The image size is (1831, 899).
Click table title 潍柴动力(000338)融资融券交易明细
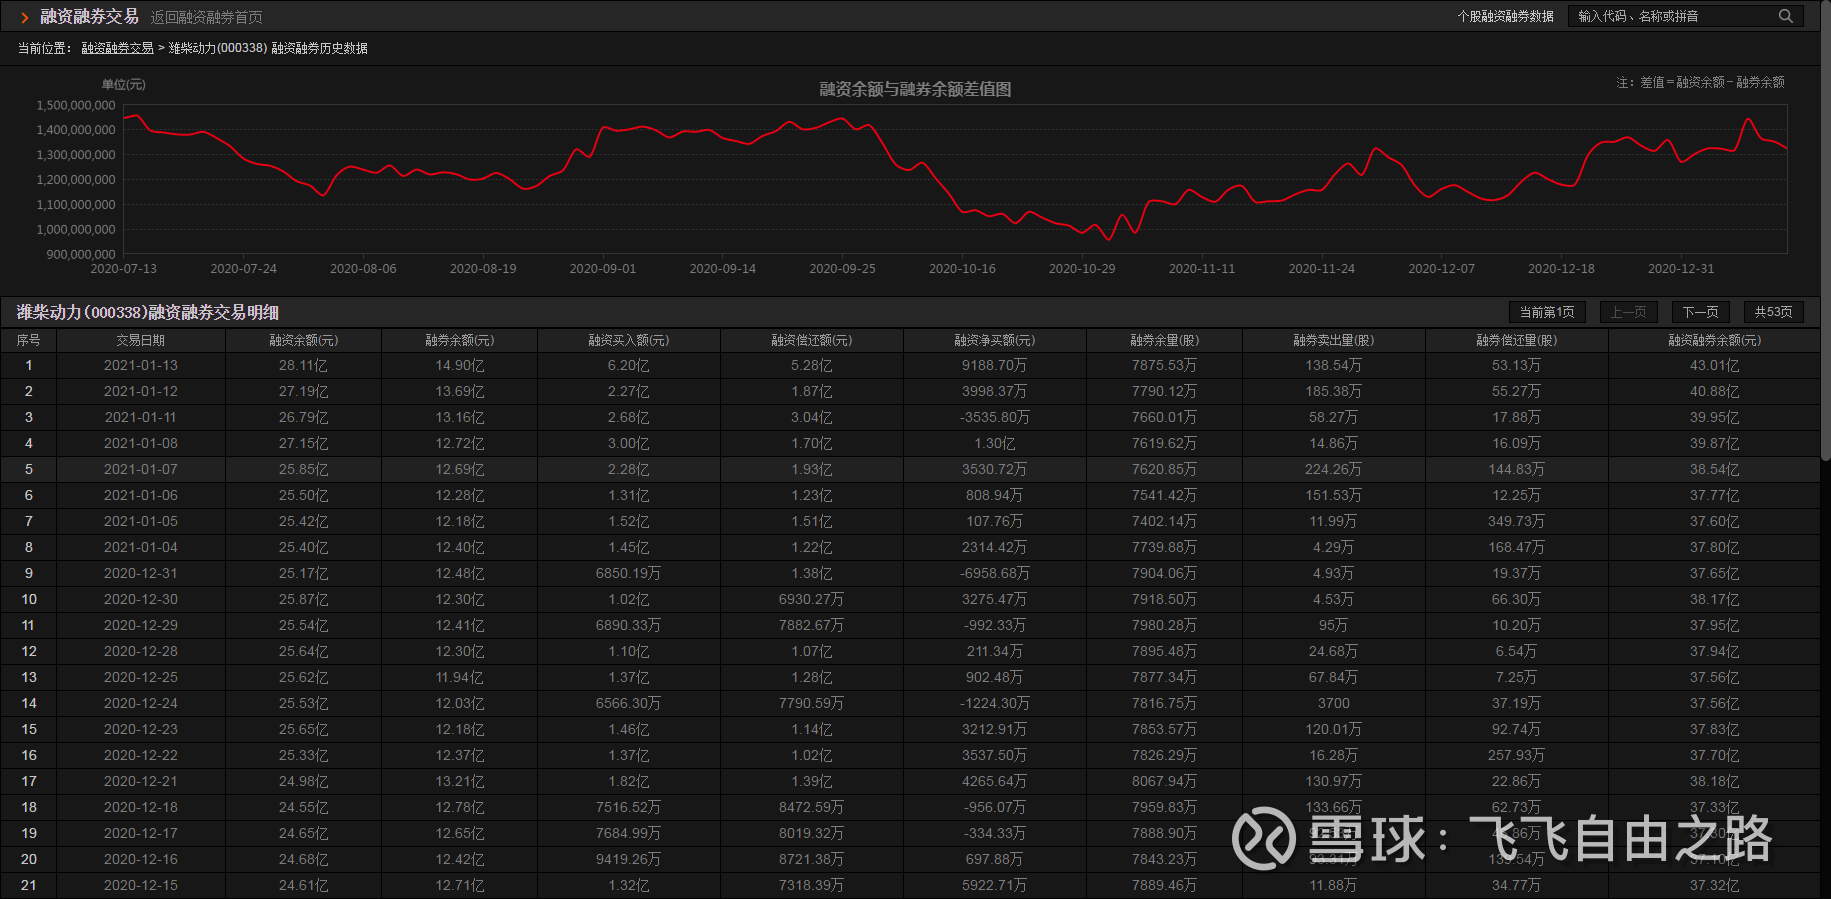click(x=148, y=313)
